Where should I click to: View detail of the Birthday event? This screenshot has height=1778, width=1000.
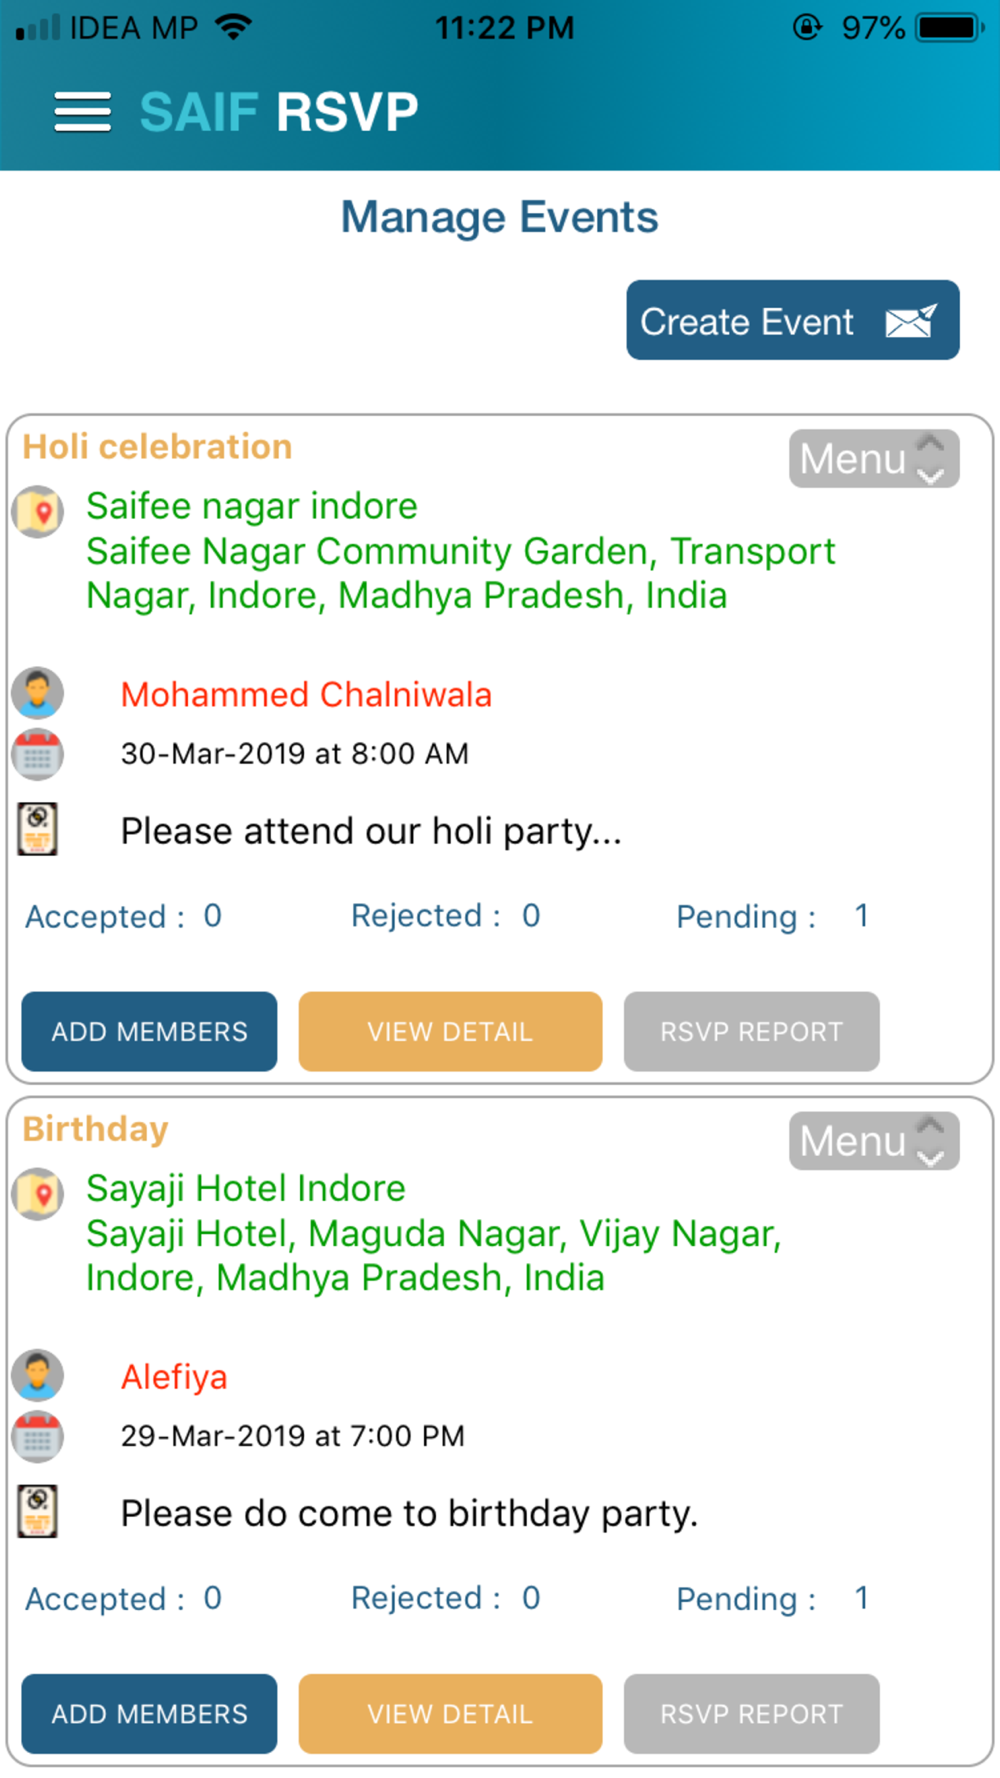[450, 1713]
